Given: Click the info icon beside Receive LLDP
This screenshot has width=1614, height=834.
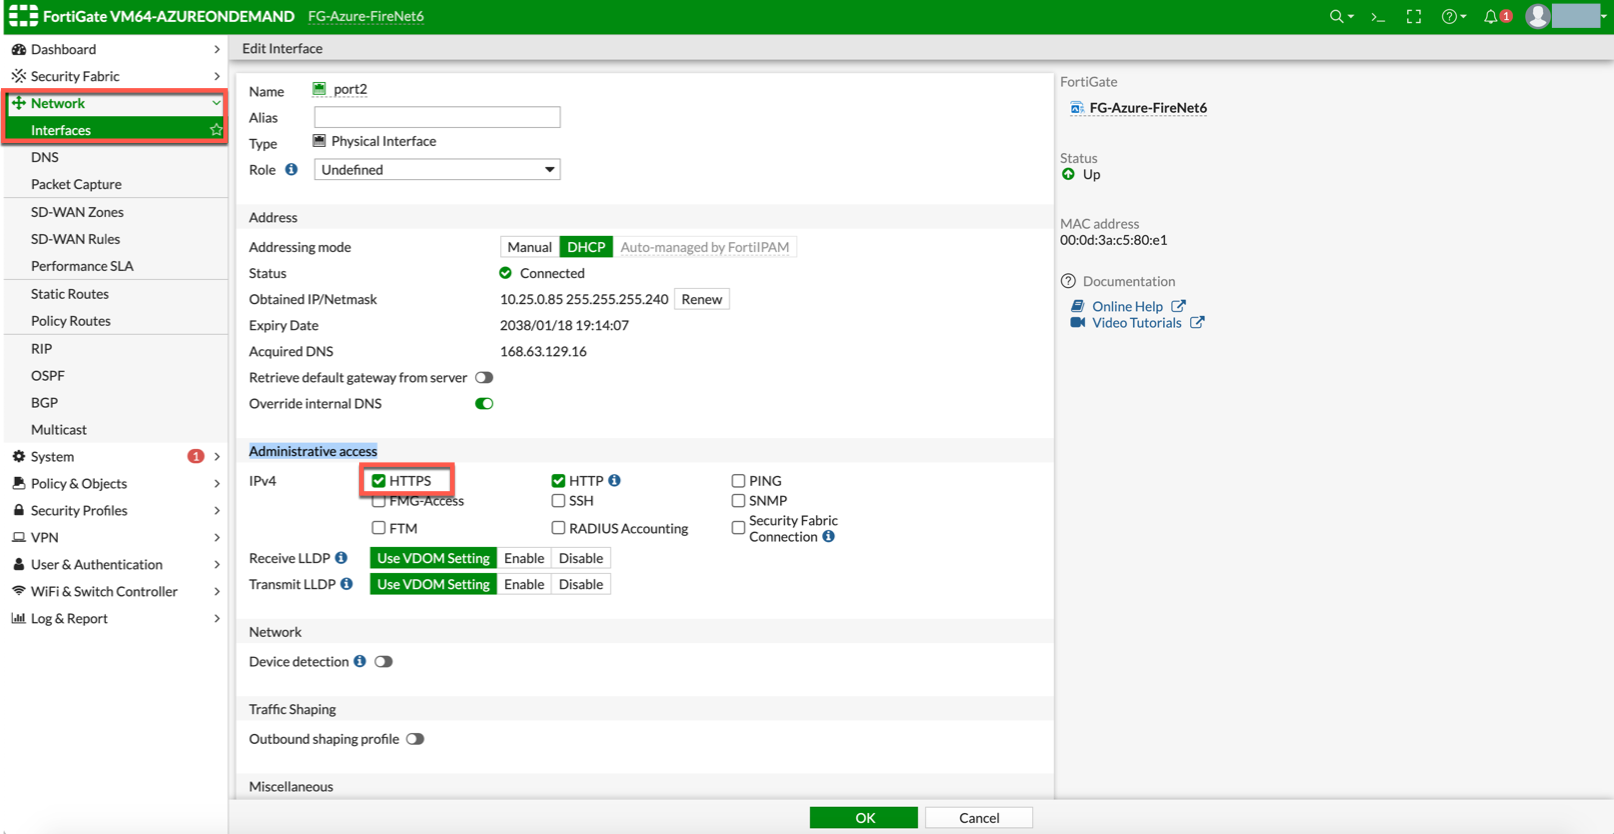Looking at the screenshot, I should click(341, 557).
